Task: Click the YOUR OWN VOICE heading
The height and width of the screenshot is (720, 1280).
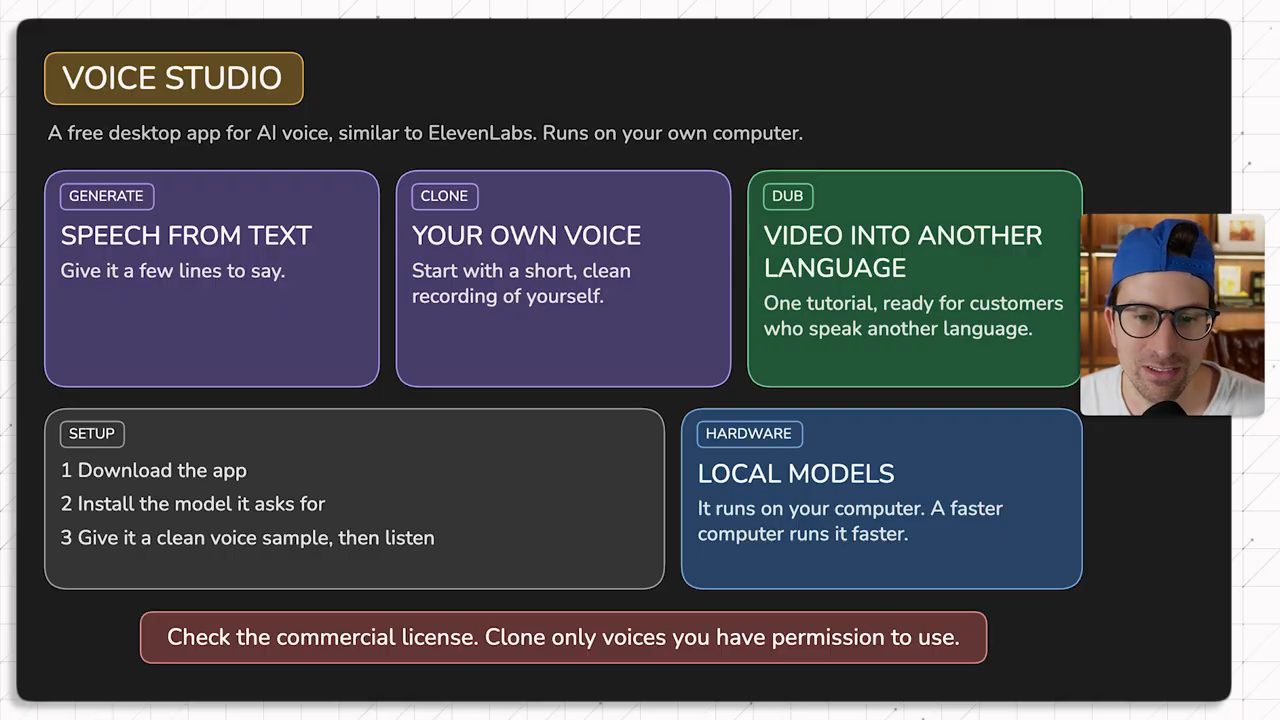Action: (x=526, y=236)
